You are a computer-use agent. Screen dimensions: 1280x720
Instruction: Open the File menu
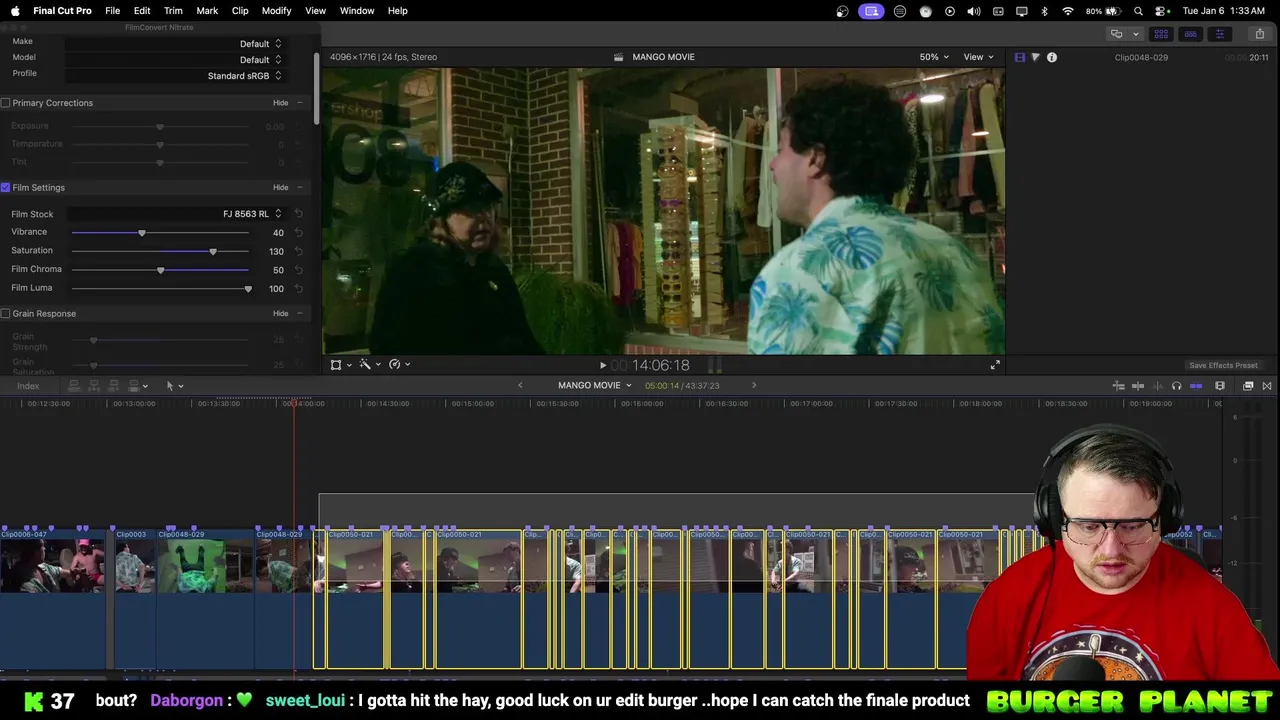(x=113, y=11)
